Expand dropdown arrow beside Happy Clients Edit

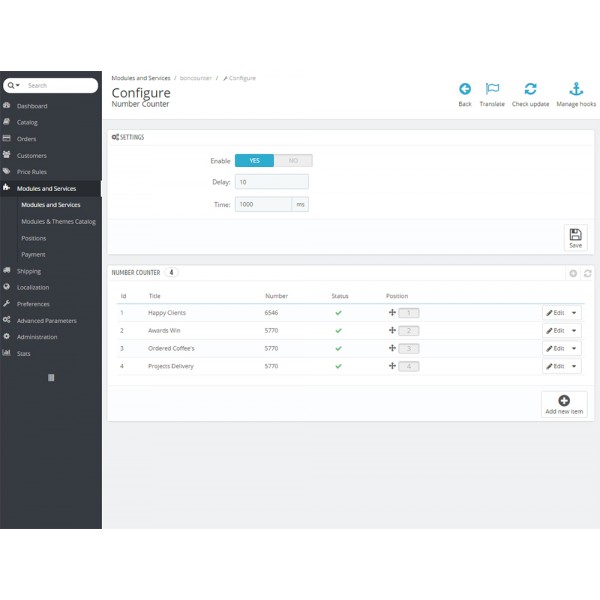tap(574, 313)
